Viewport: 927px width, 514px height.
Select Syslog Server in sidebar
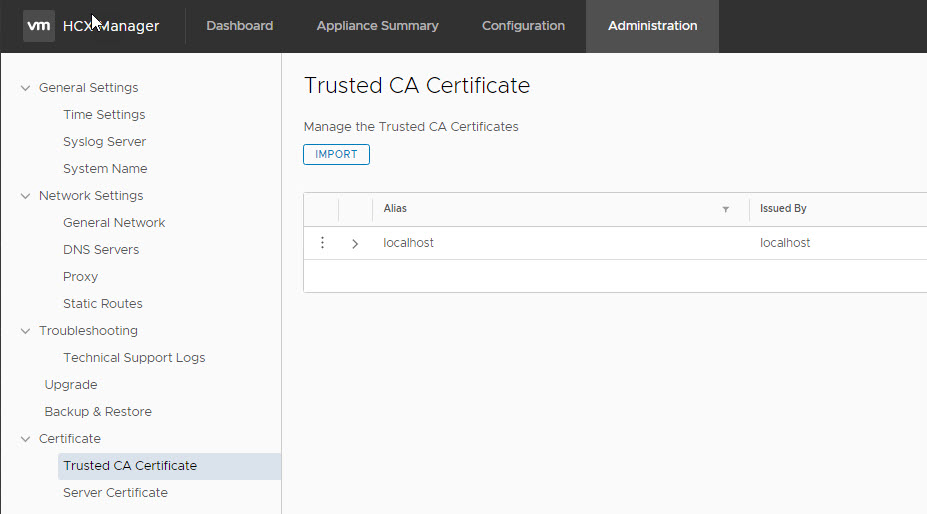point(104,142)
